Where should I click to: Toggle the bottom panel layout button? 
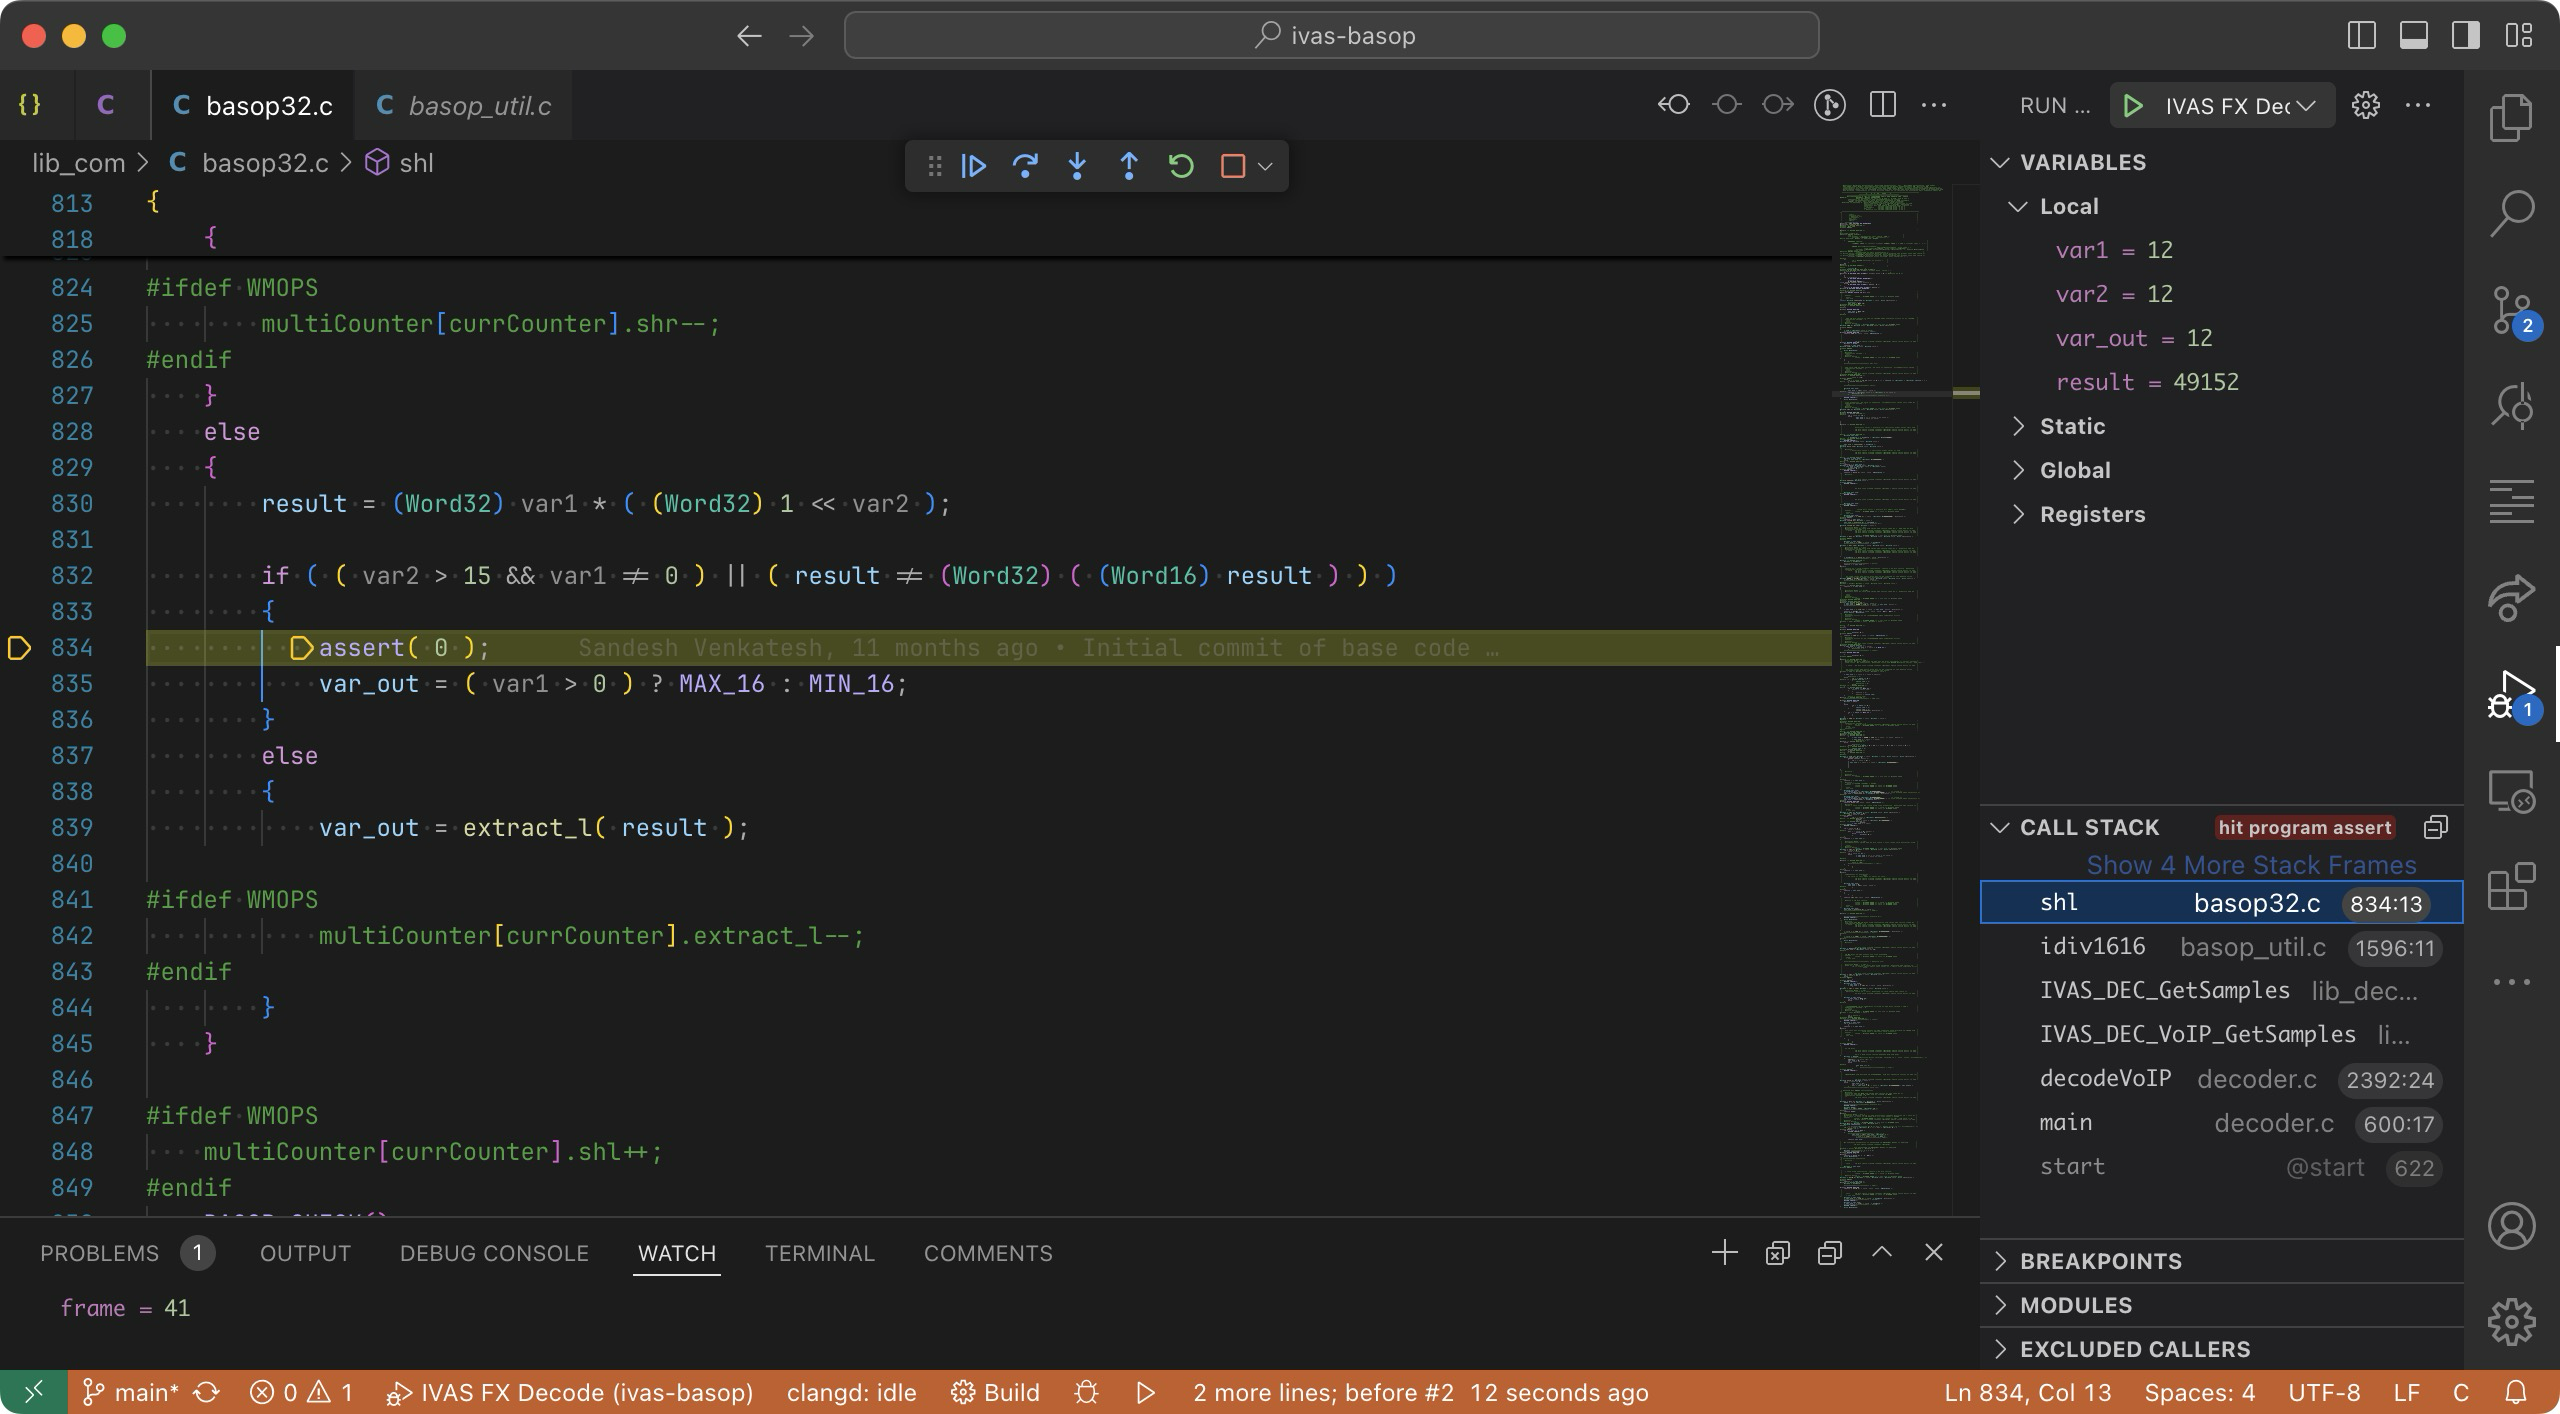tap(2413, 36)
